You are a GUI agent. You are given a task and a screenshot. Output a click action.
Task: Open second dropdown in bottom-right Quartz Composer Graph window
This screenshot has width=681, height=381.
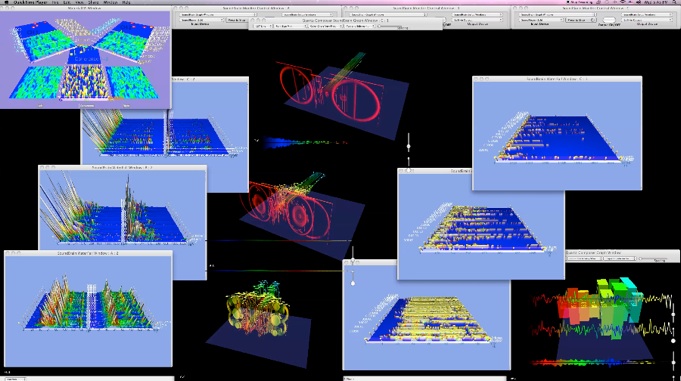coord(619,258)
